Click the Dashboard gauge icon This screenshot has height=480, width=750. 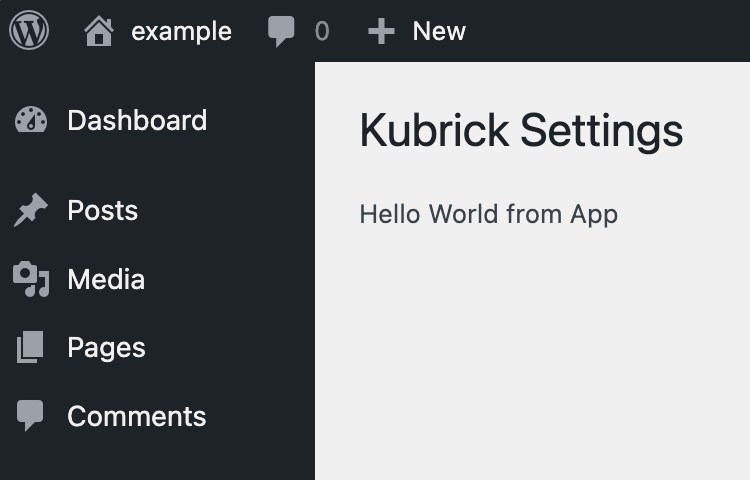point(31,121)
